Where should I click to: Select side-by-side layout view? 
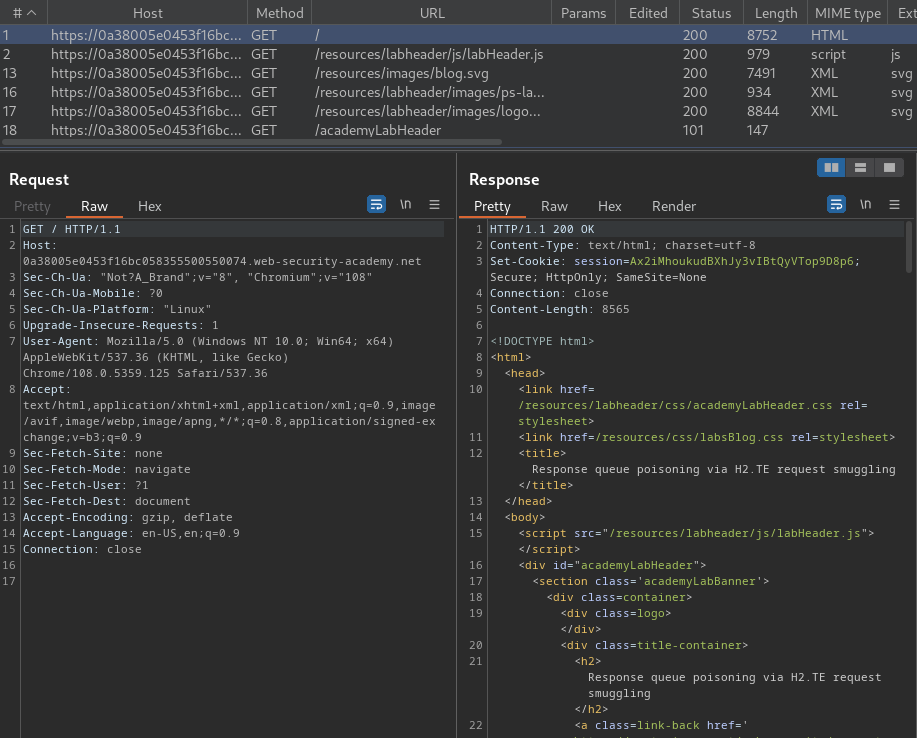tap(831, 168)
